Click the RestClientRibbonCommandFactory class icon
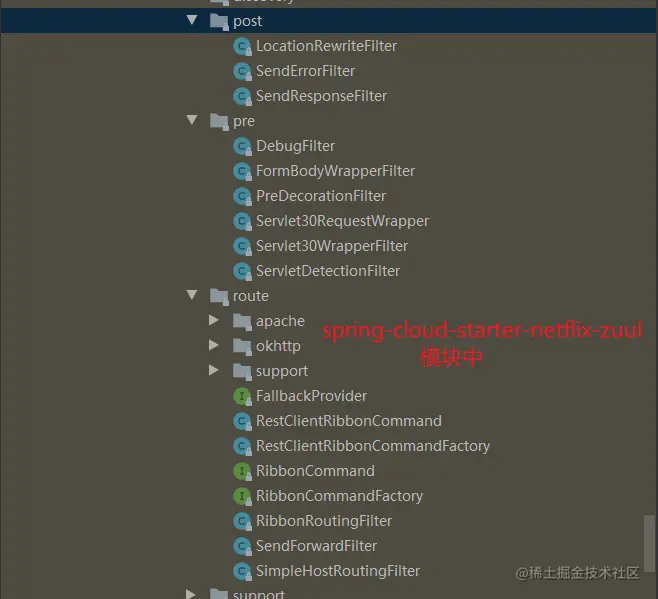 [x=243, y=446]
